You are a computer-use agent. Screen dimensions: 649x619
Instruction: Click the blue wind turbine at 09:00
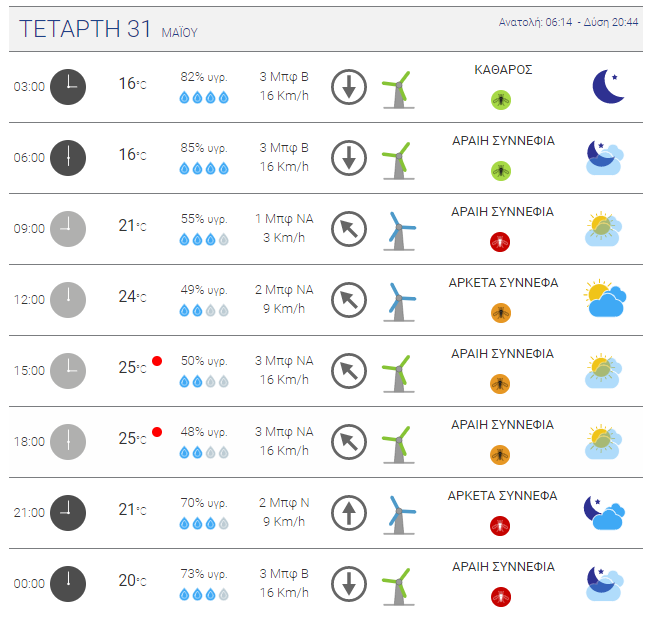coord(399,231)
